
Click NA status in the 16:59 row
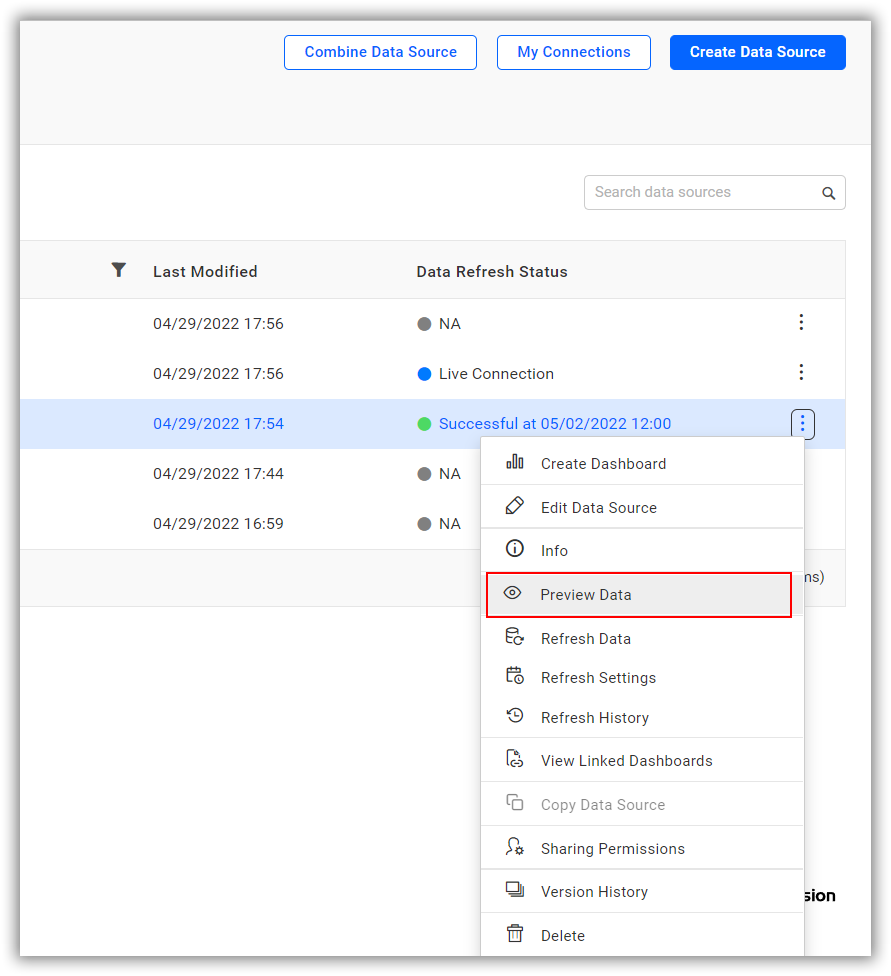[x=450, y=523]
